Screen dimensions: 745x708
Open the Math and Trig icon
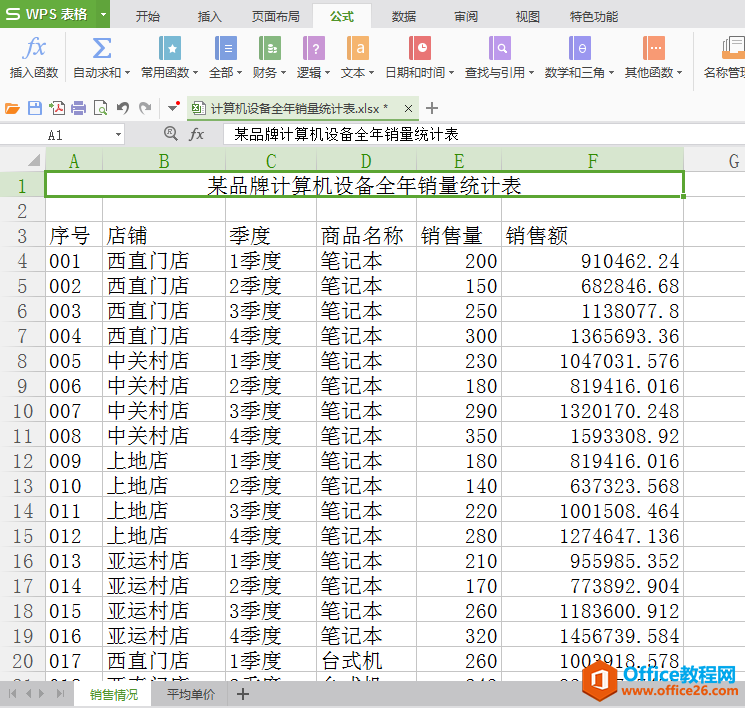(580, 48)
